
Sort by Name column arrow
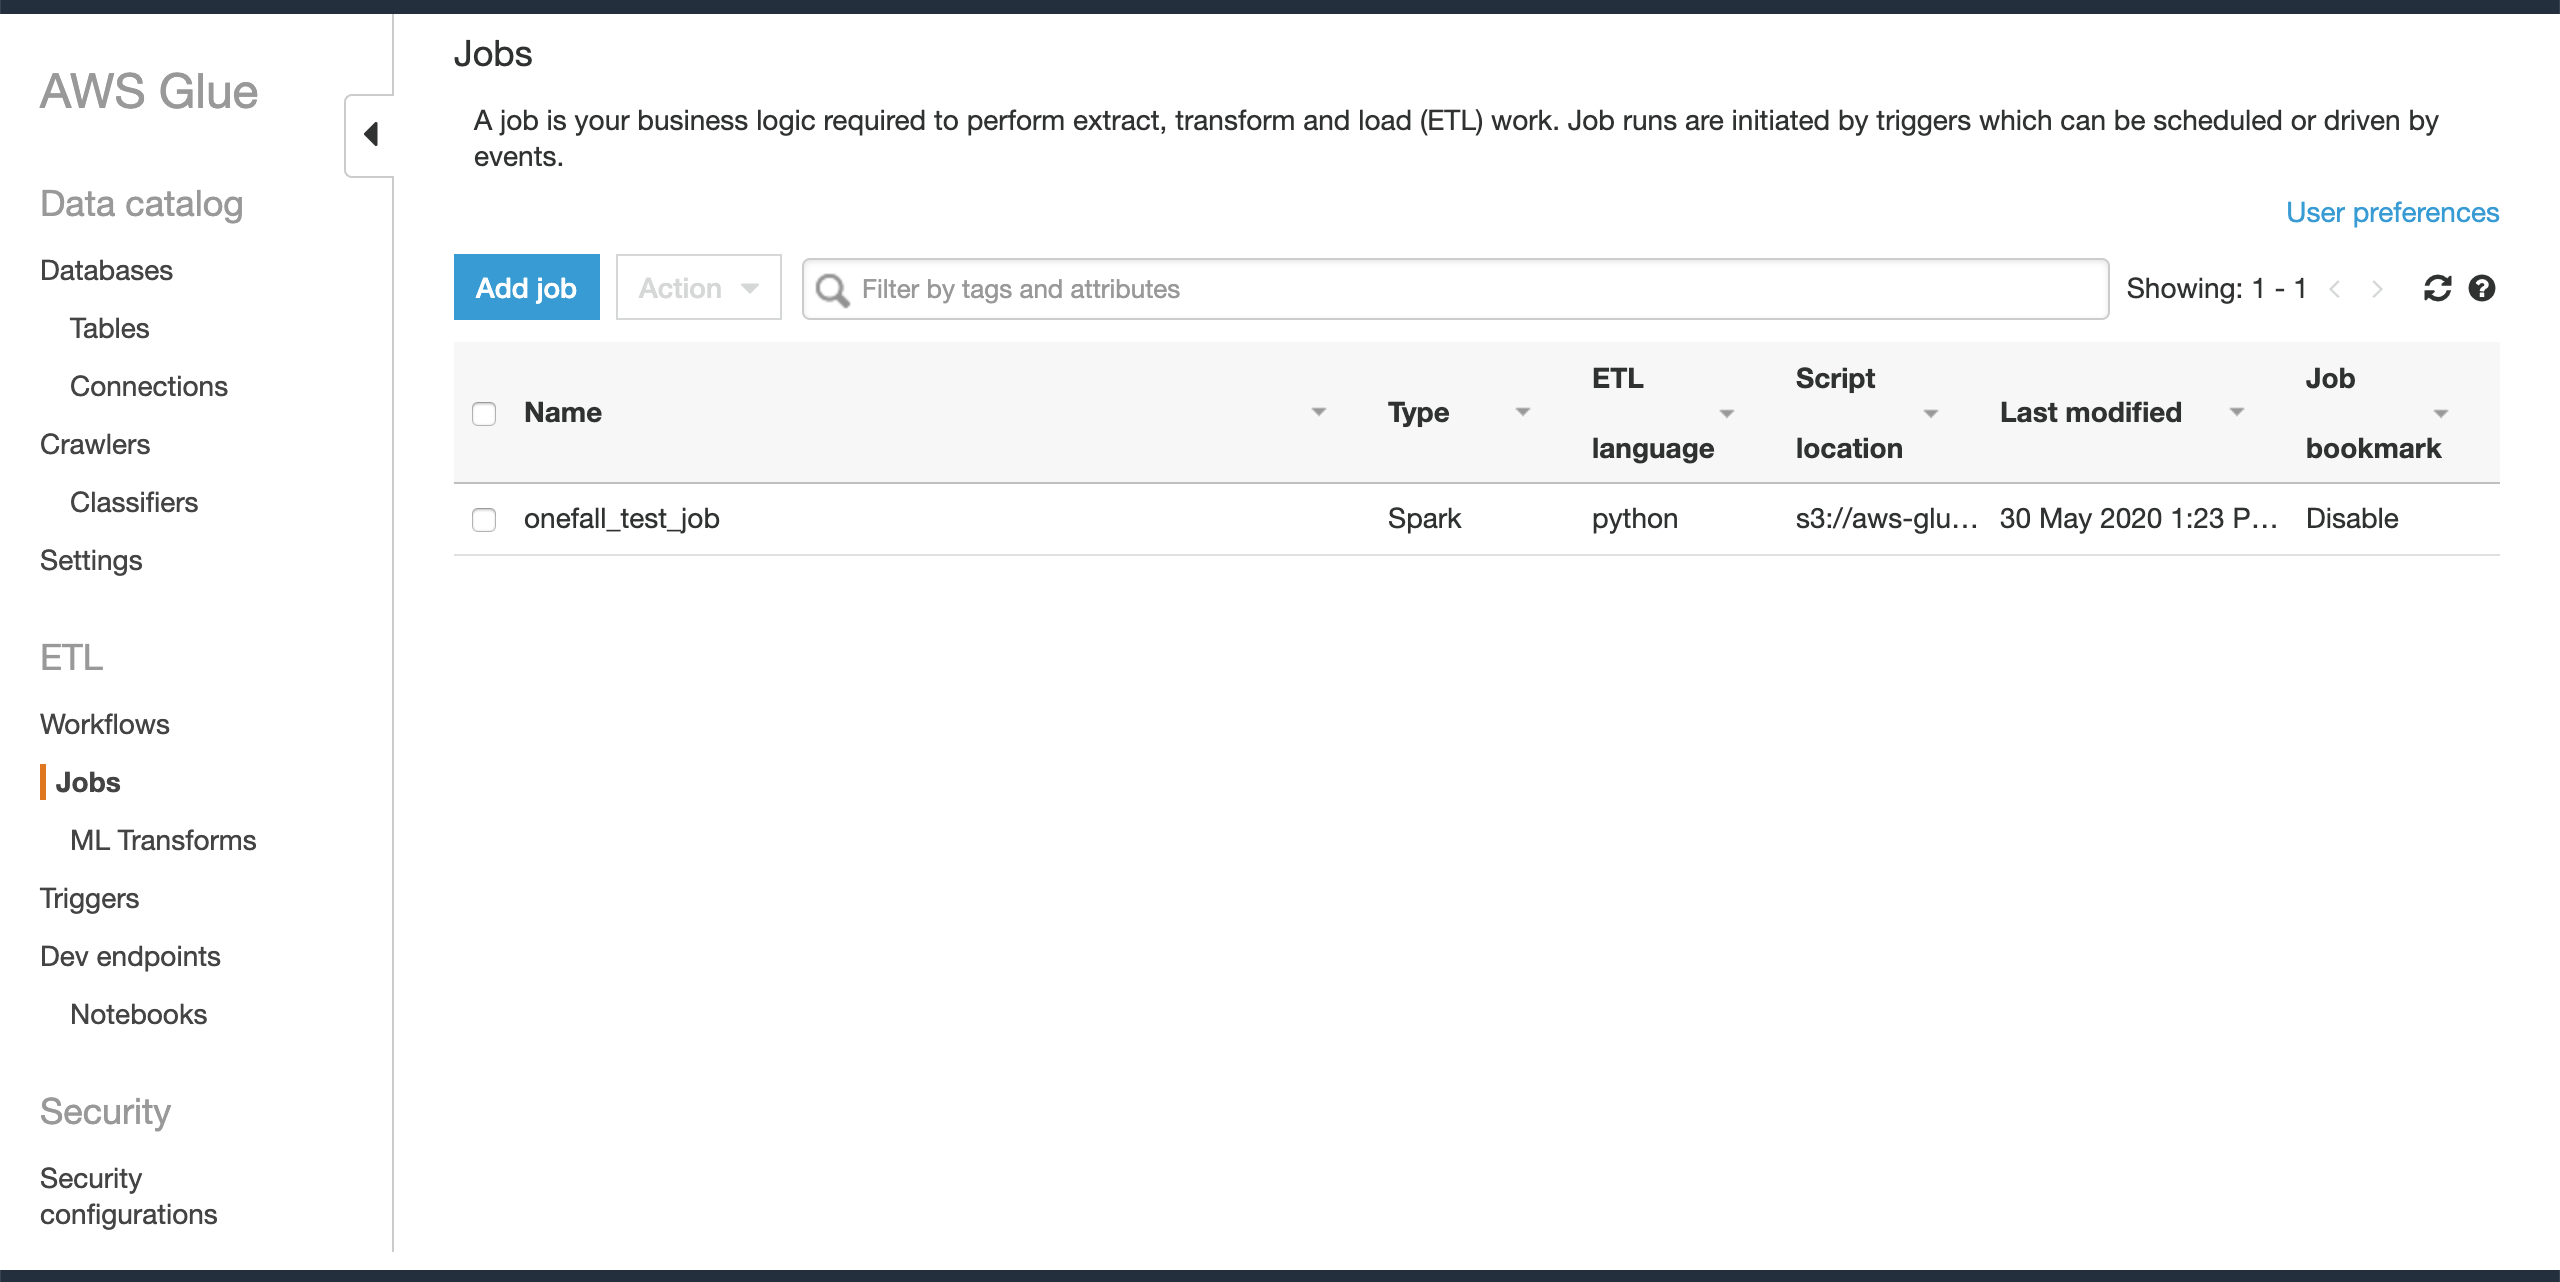pyautogui.click(x=1319, y=412)
